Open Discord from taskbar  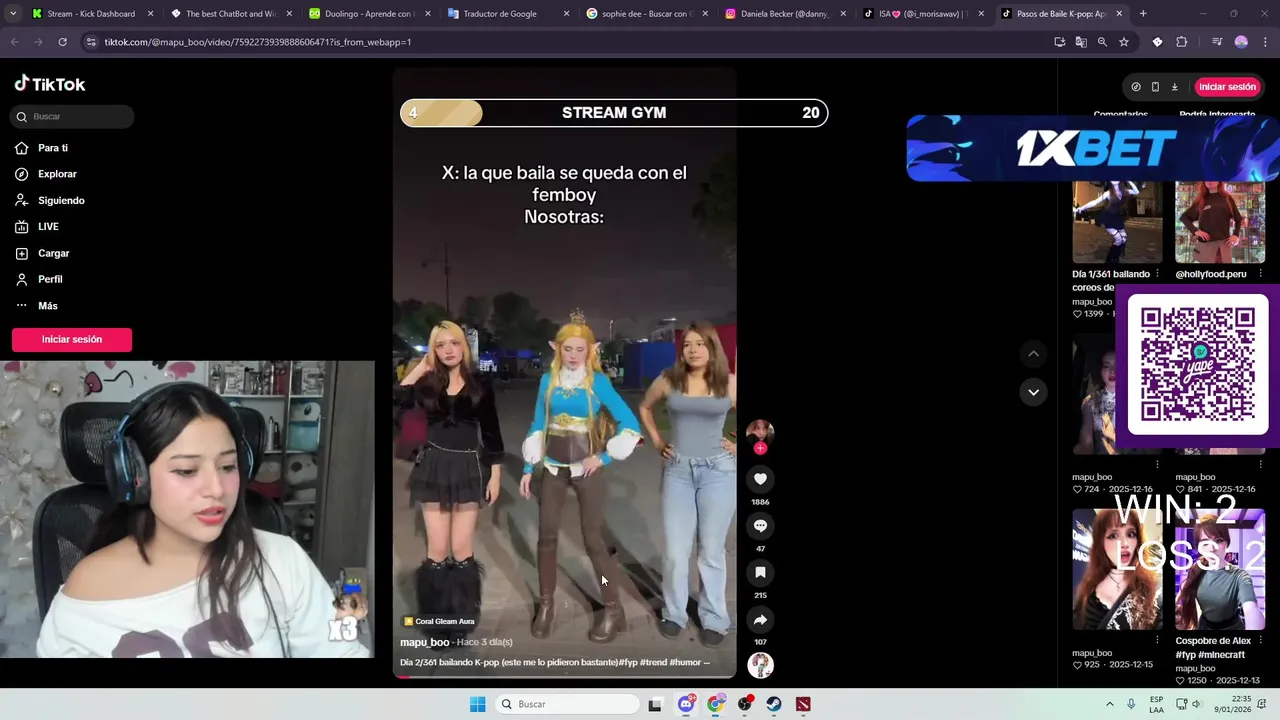click(686, 704)
